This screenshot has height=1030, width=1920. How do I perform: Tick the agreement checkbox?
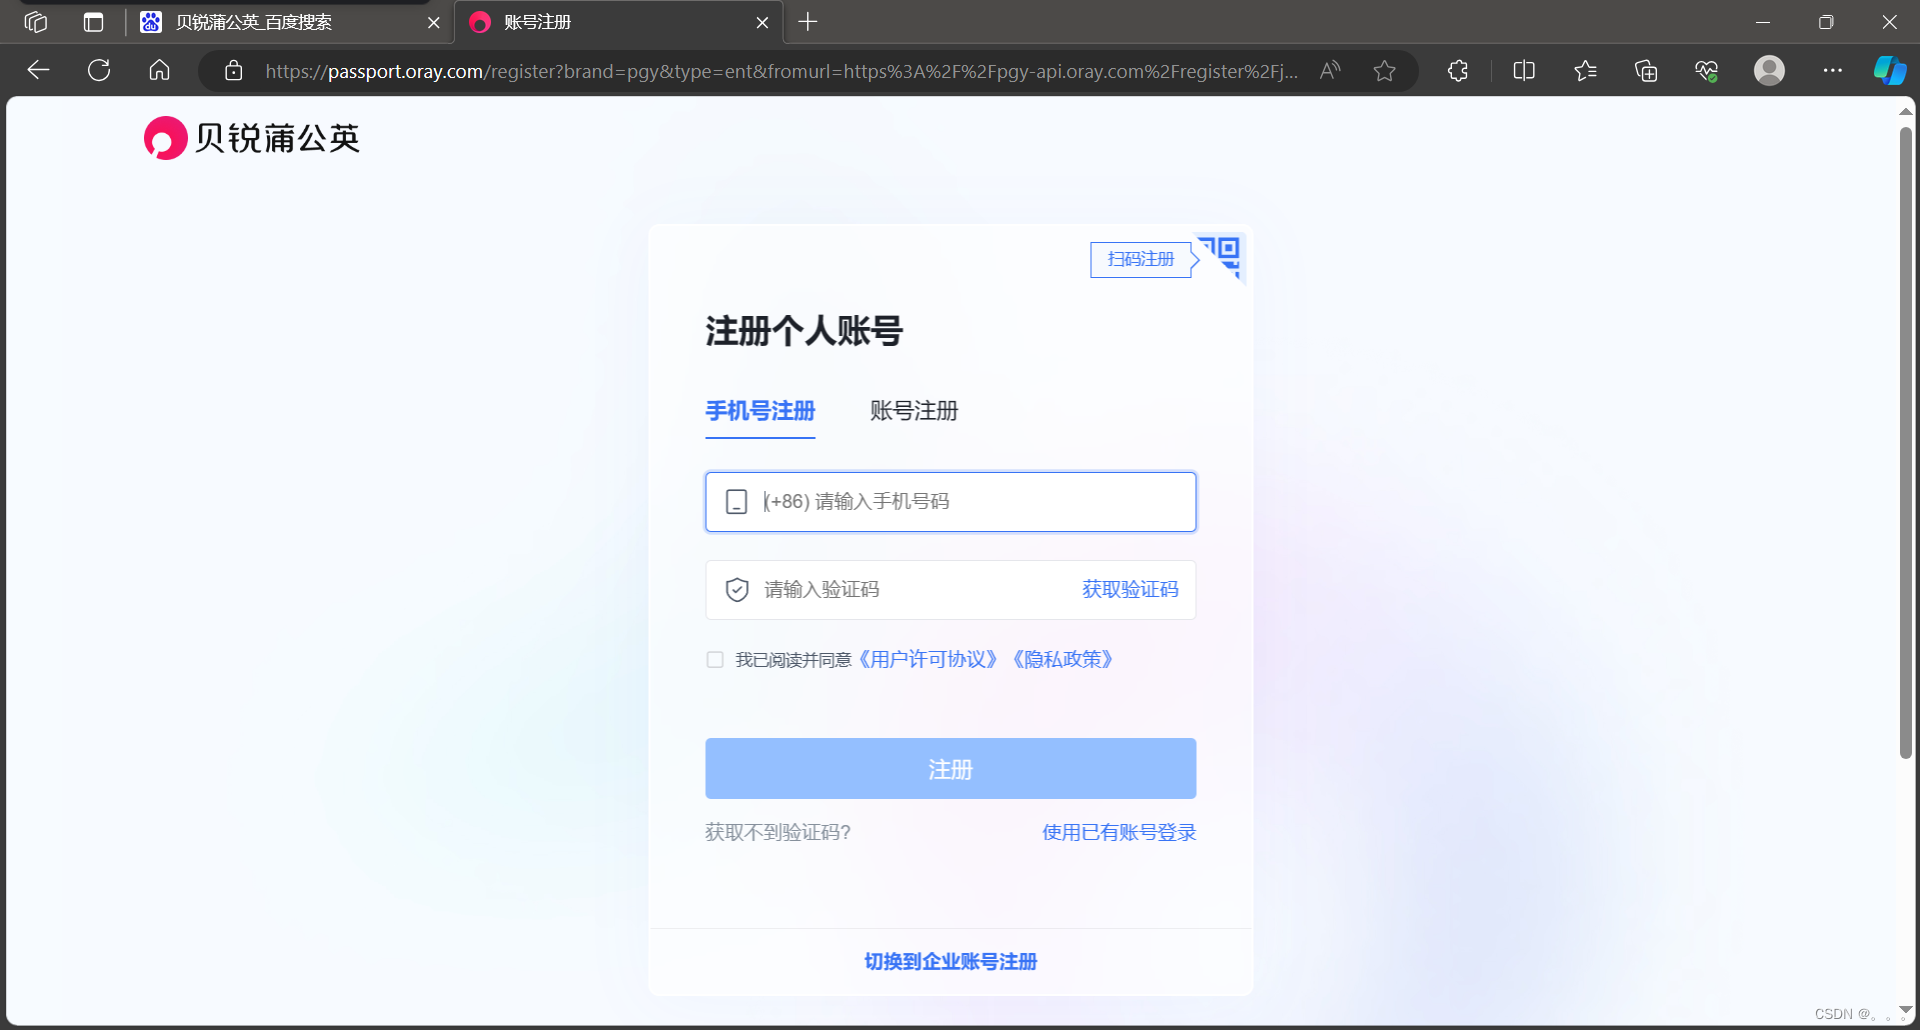click(x=715, y=660)
